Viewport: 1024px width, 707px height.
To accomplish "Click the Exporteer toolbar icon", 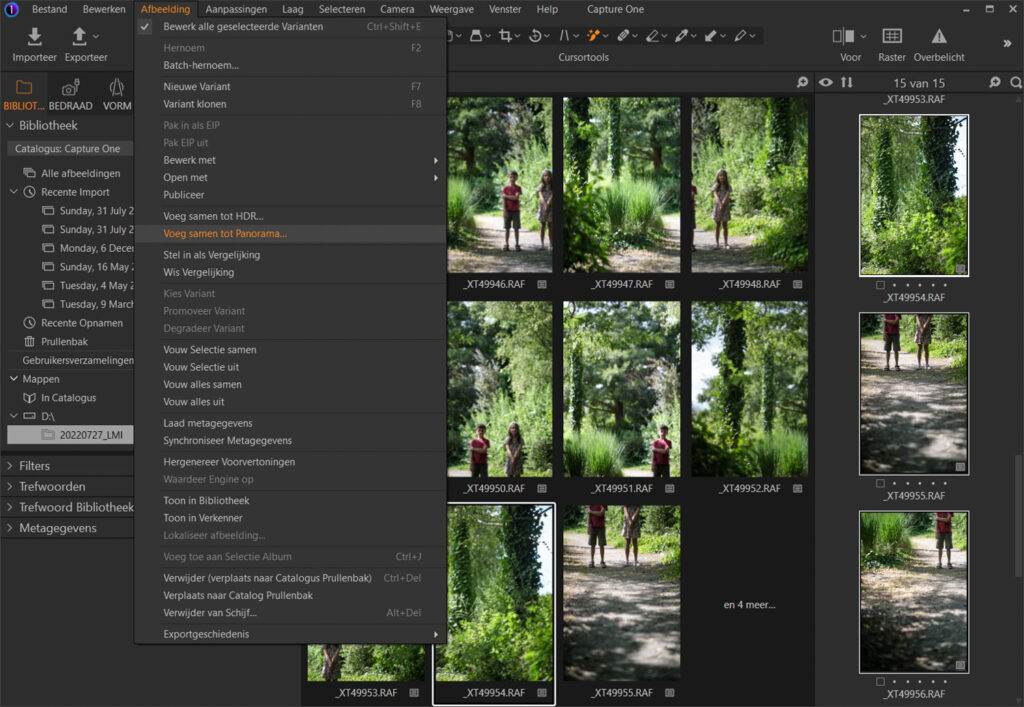I will pos(79,37).
